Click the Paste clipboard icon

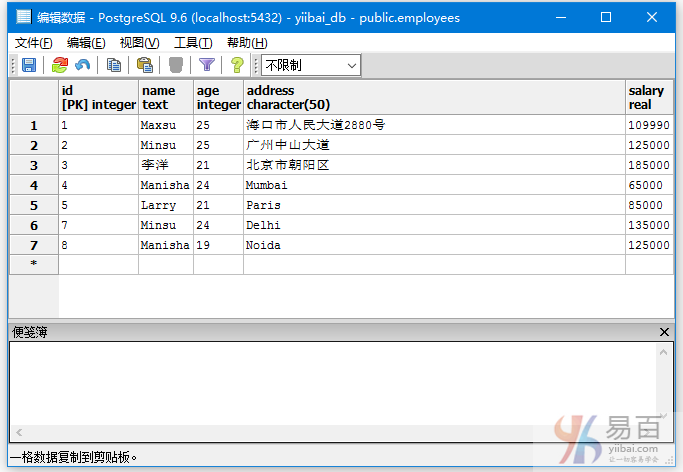click(145, 65)
